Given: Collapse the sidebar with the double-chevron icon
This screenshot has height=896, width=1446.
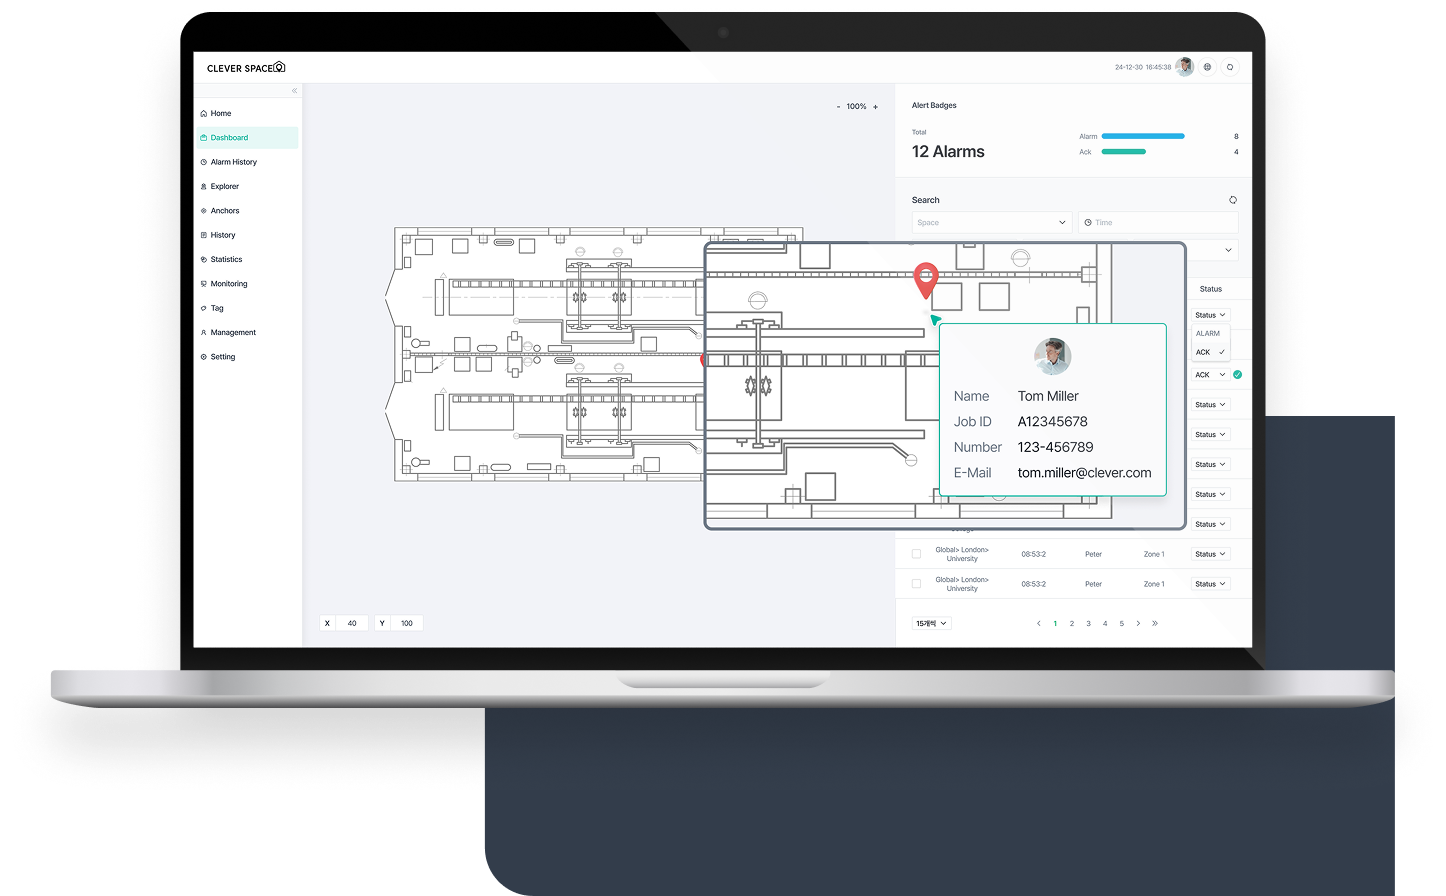Looking at the screenshot, I should (294, 91).
